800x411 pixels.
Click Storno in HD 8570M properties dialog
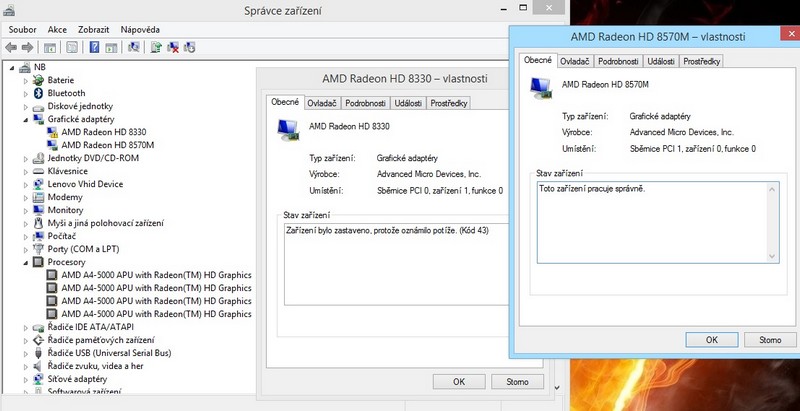pyautogui.click(x=770, y=340)
